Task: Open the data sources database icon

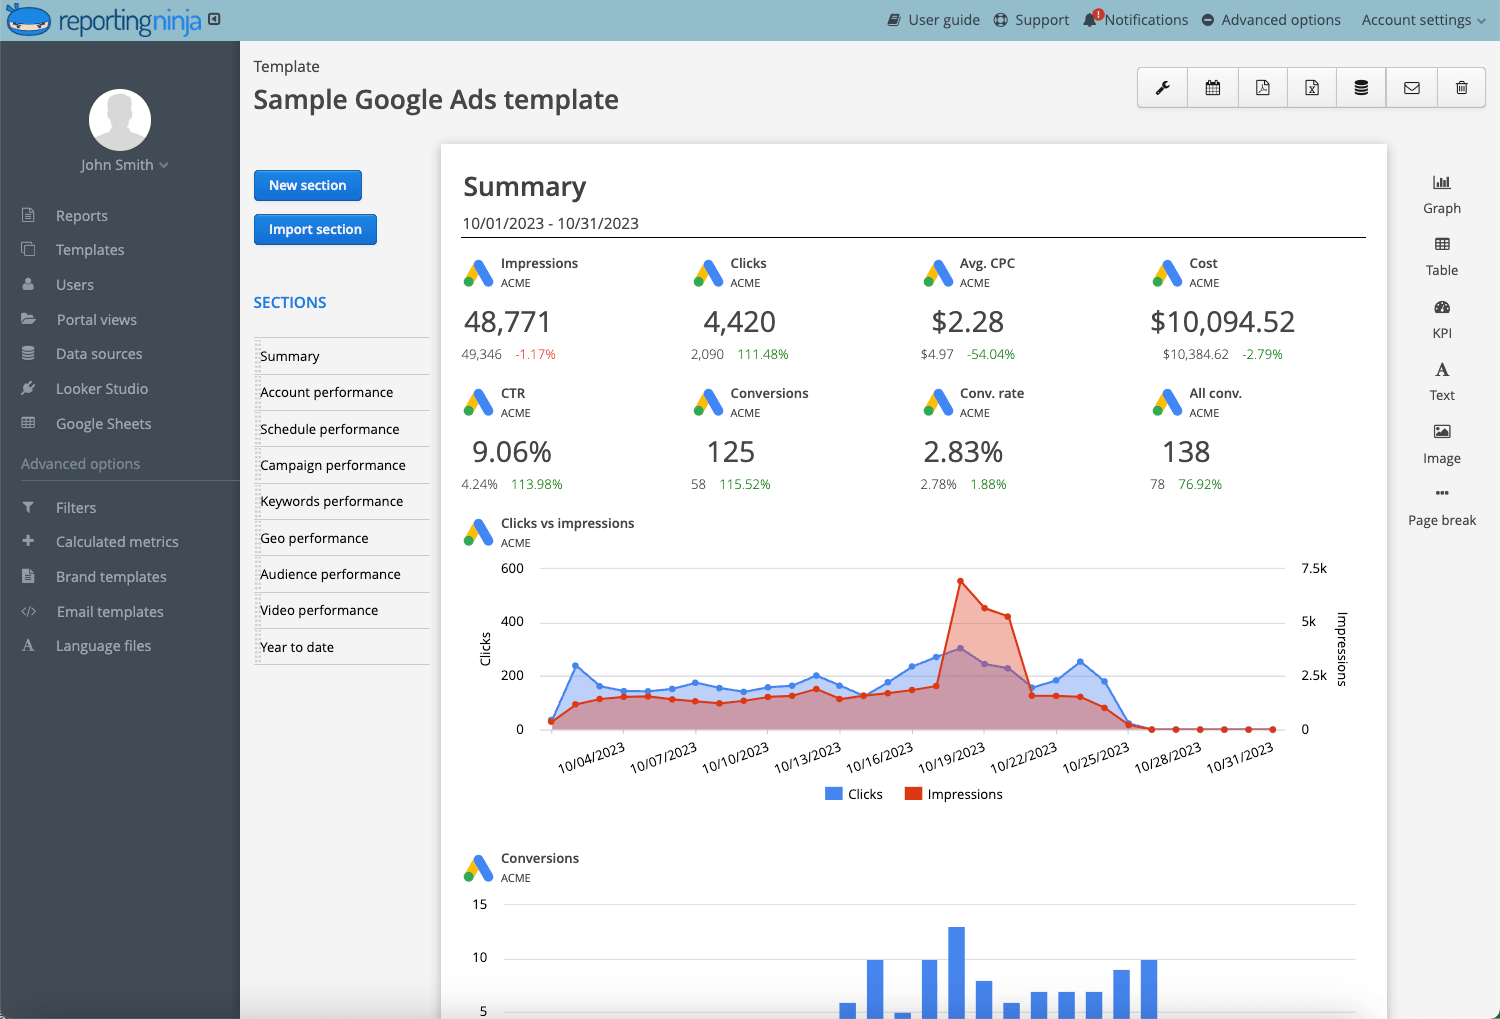Action: pos(1361,87)
